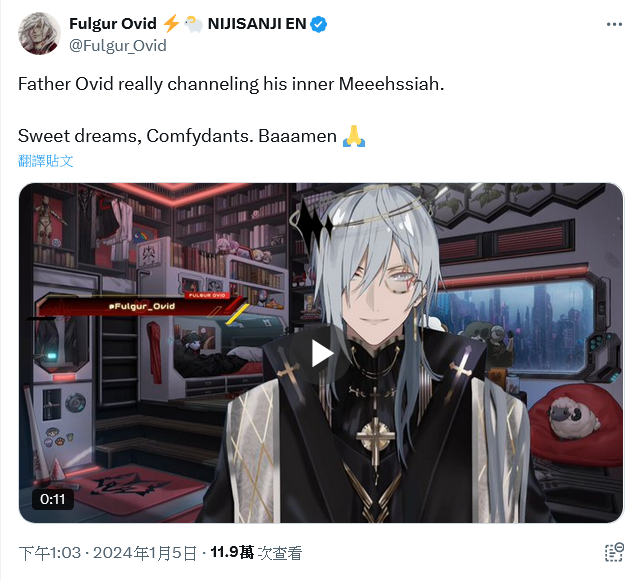Click the NIJISANJI EN text in header

[x=257, y=24]
